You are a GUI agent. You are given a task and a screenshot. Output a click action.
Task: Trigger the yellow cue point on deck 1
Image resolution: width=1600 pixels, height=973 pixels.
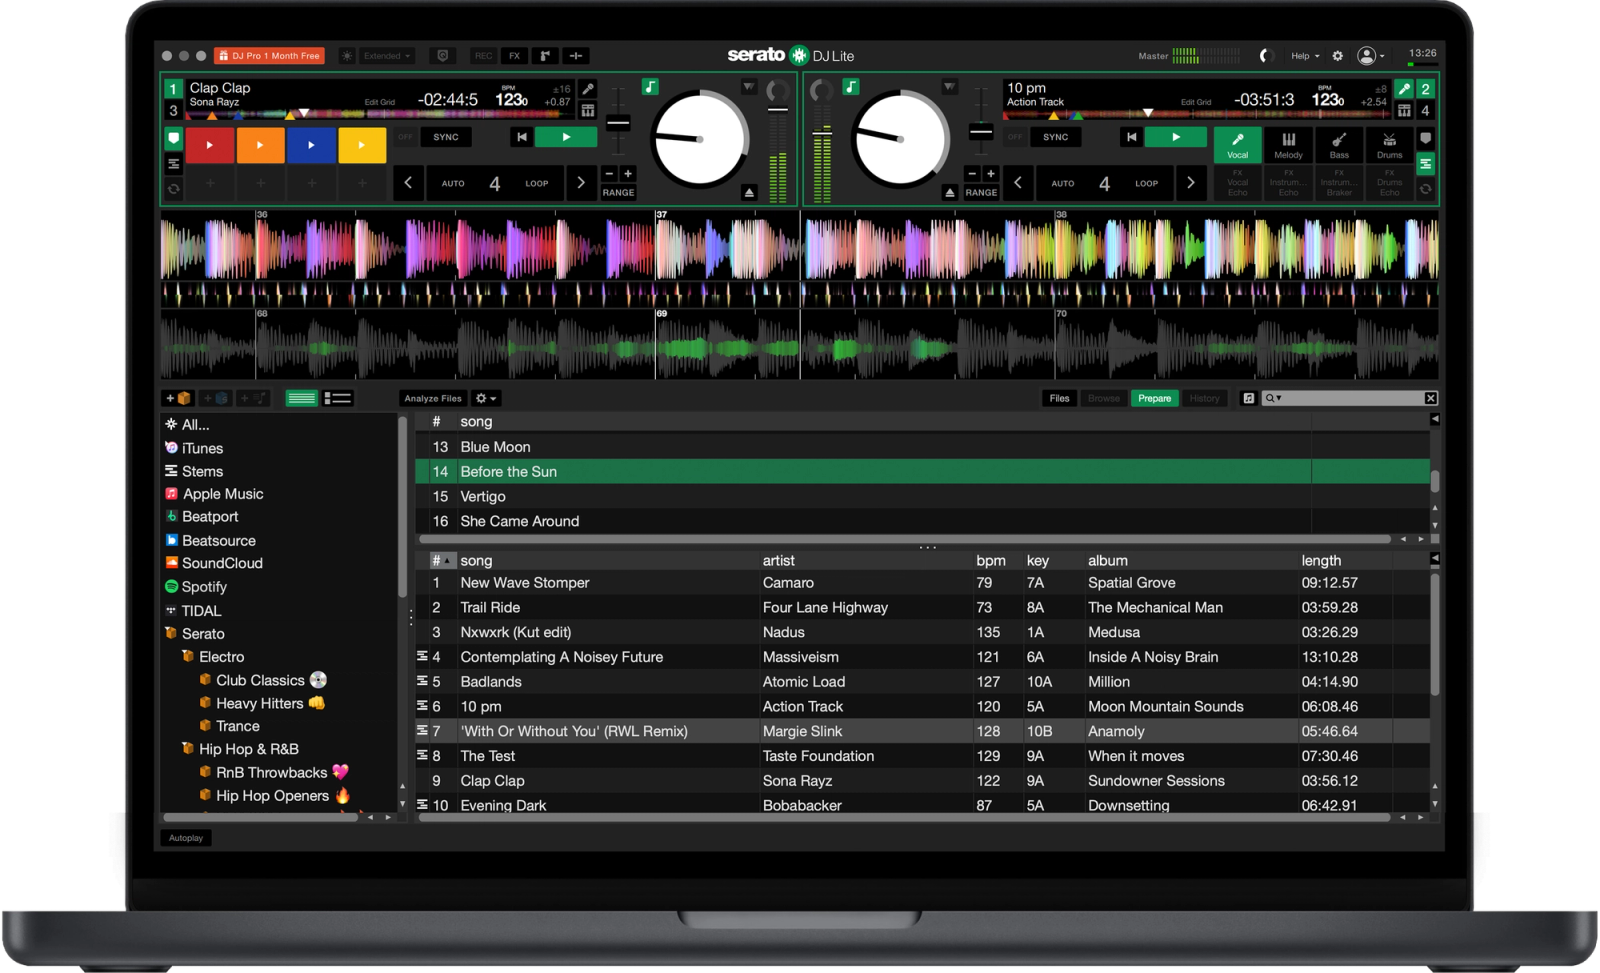(362, 145)
